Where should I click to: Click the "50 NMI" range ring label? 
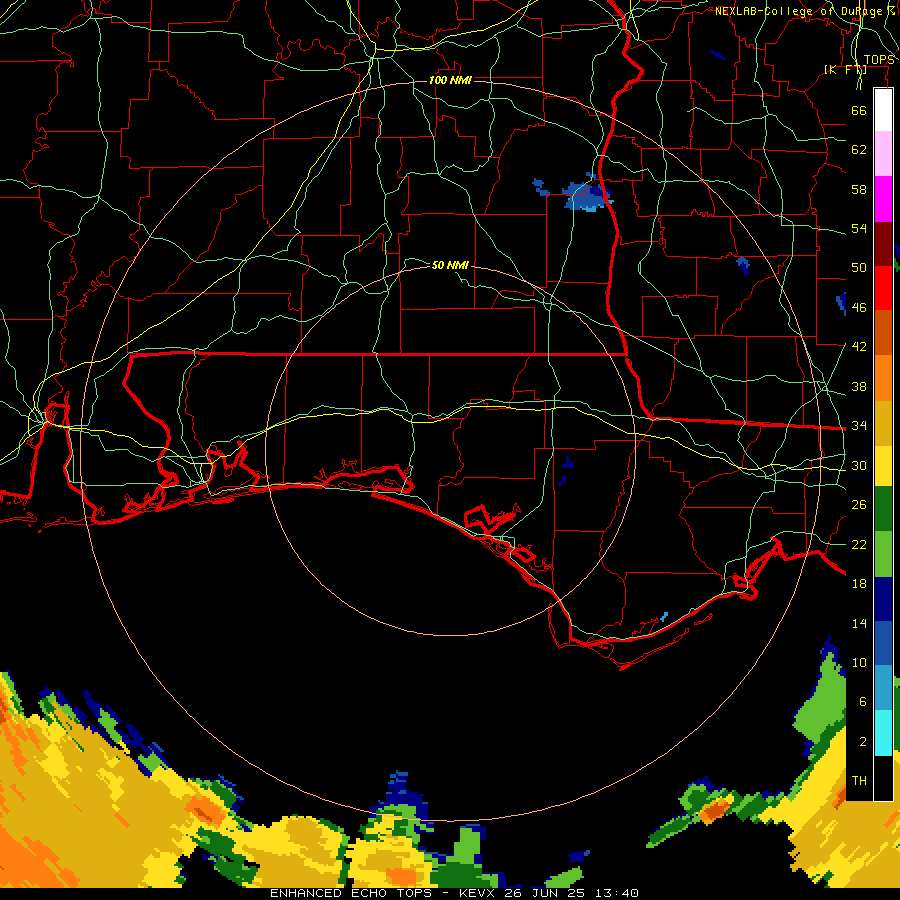point(450,265)
